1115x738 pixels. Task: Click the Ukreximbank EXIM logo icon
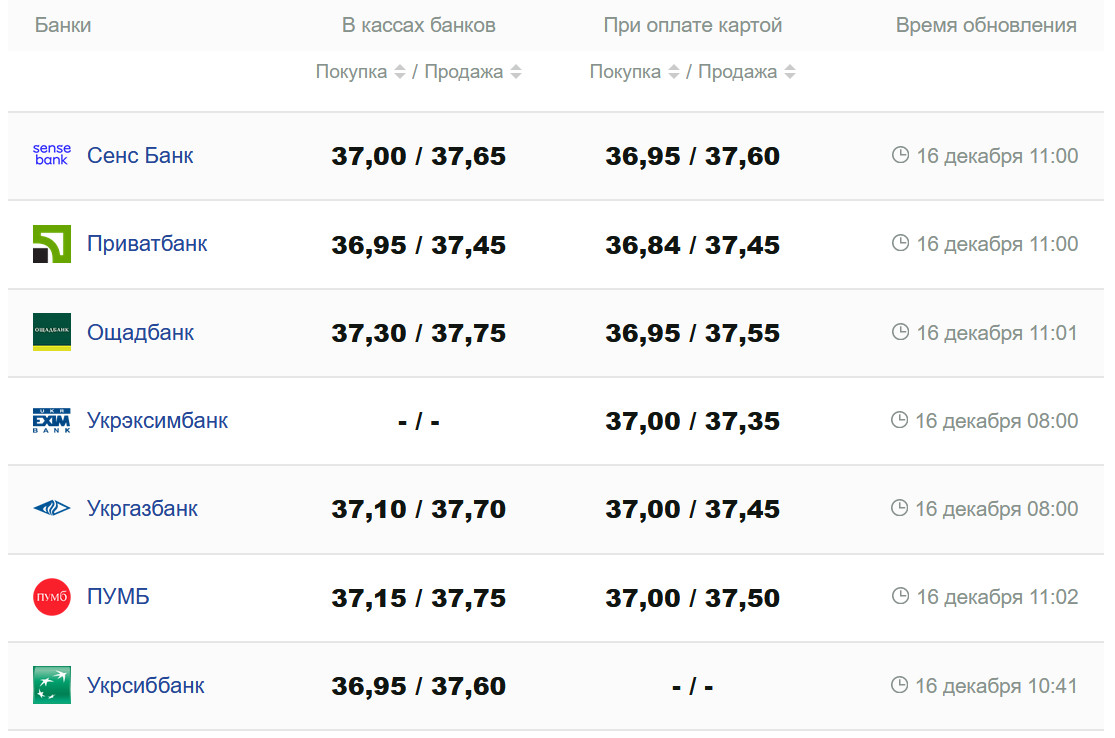(x=51, y=421)
